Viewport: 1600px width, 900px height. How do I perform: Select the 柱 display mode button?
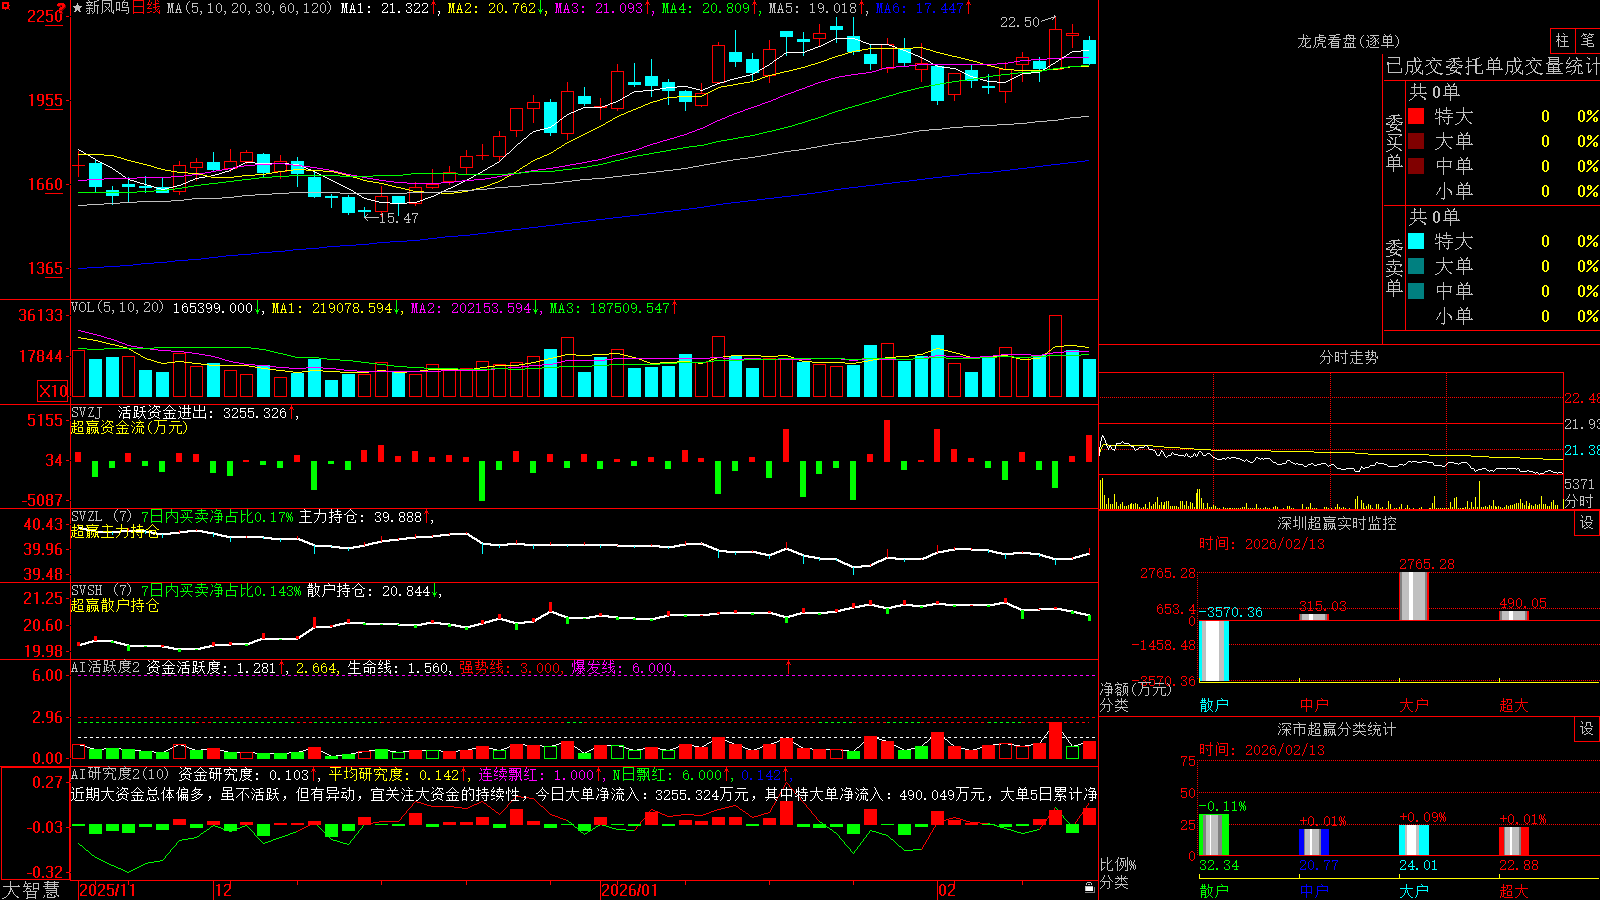point(1562,40)
